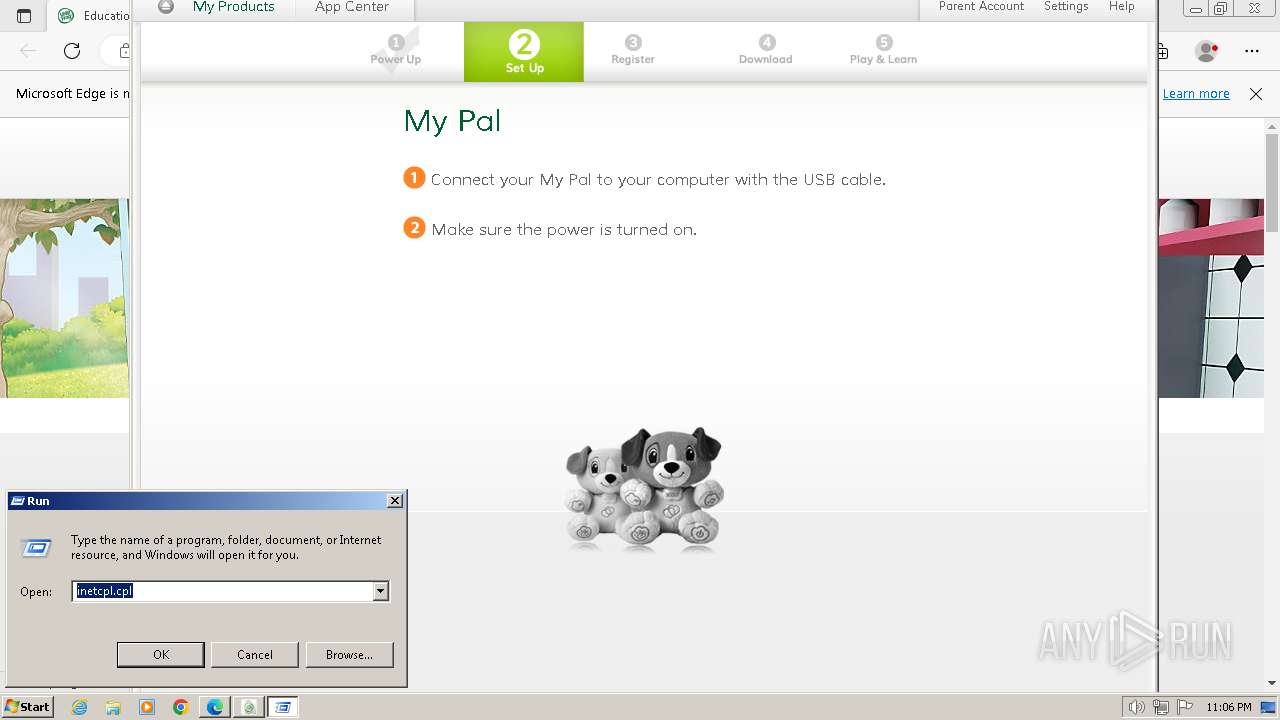
Task: Select step 2 Set Up
Action: point(524,52)
